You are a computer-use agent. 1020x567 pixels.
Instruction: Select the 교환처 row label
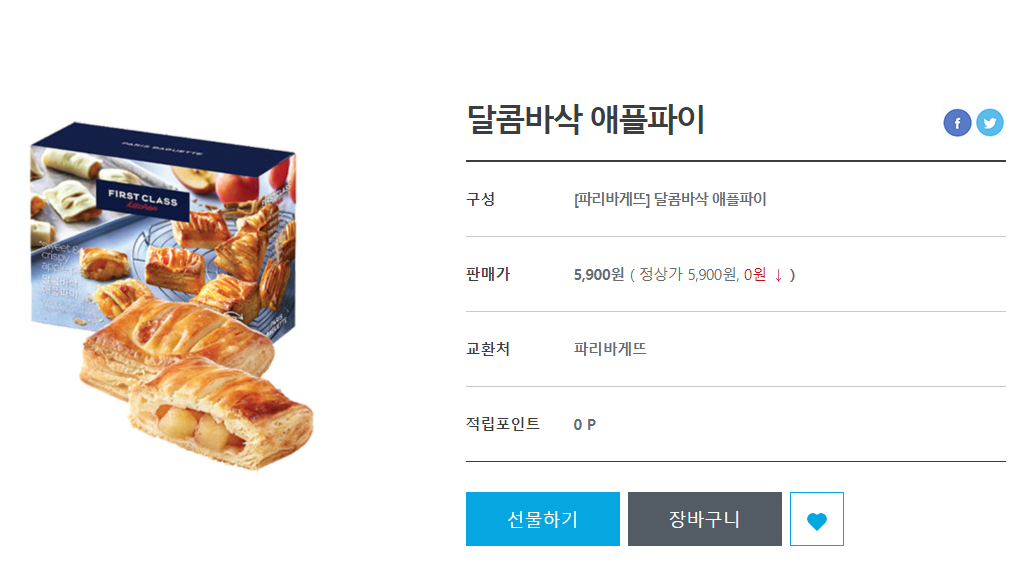click(488, 349)
